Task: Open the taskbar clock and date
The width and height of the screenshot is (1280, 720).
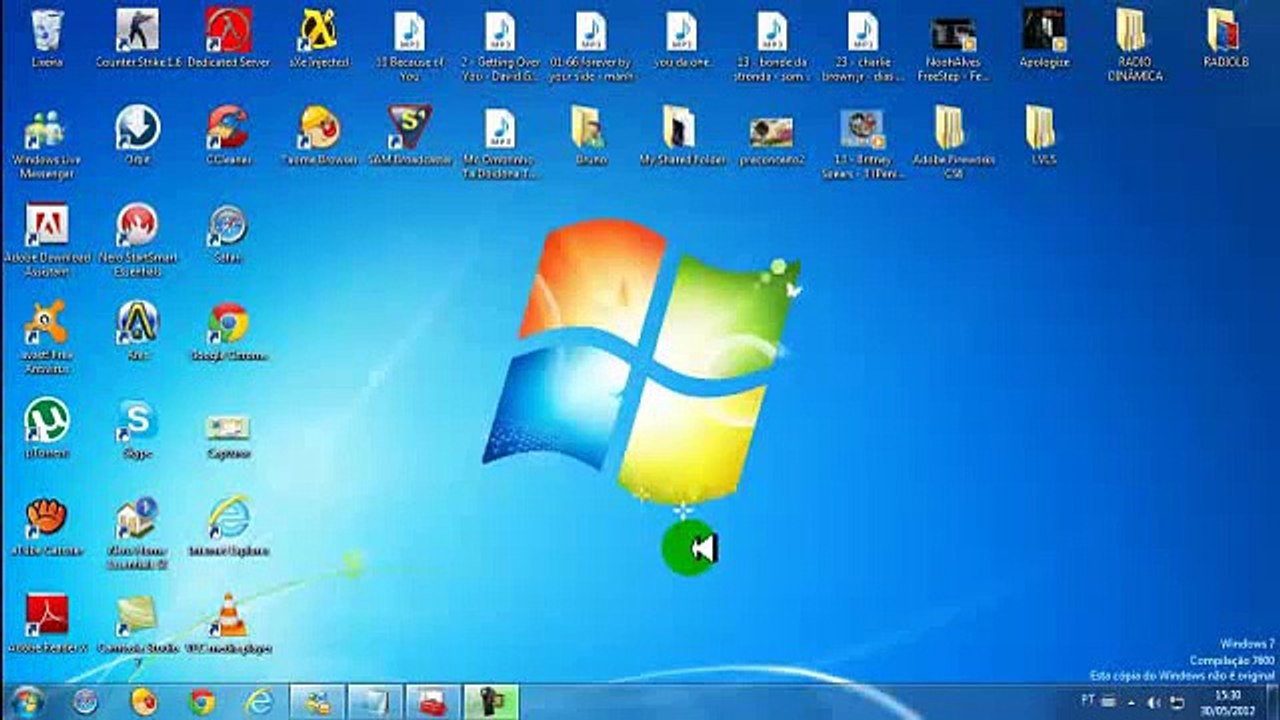Action: tap(1227, 702)
